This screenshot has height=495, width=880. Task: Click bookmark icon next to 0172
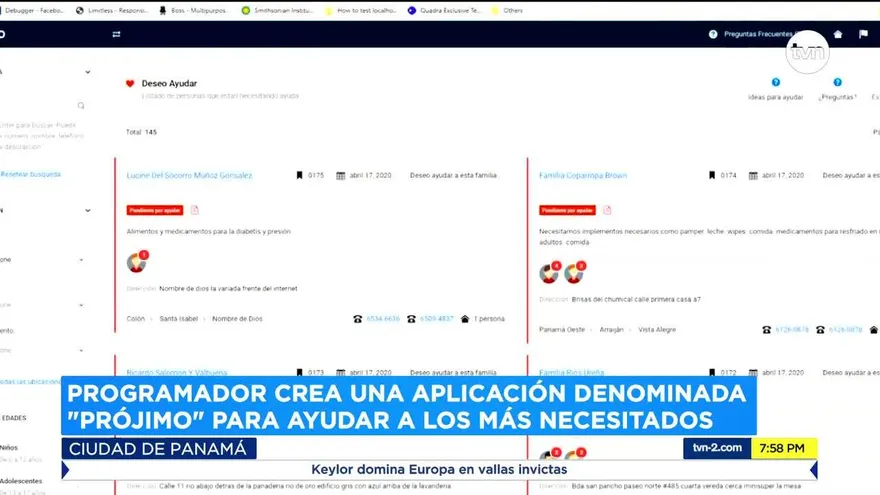pyautogui.click(x=712, y=372)
